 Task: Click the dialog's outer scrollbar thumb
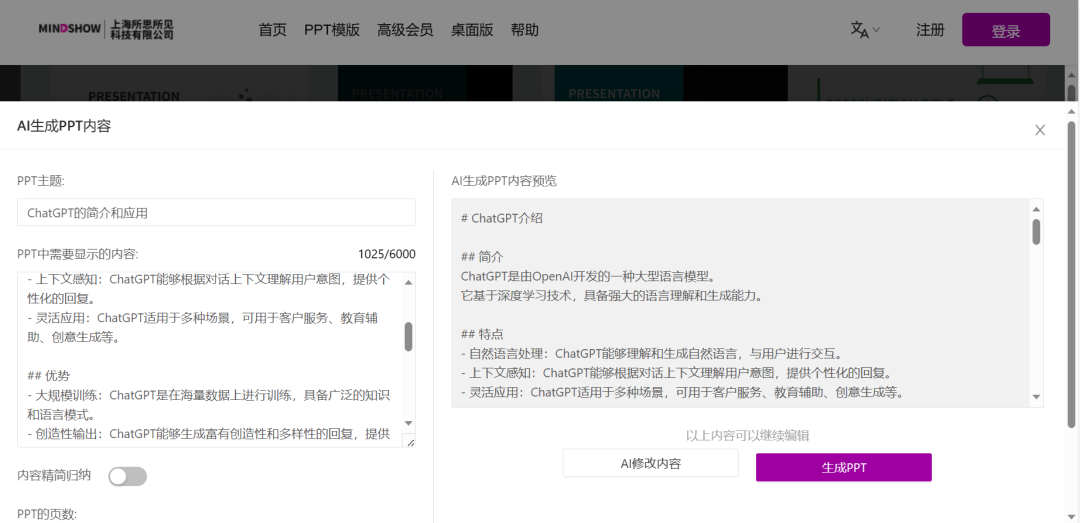[1071, 274]
